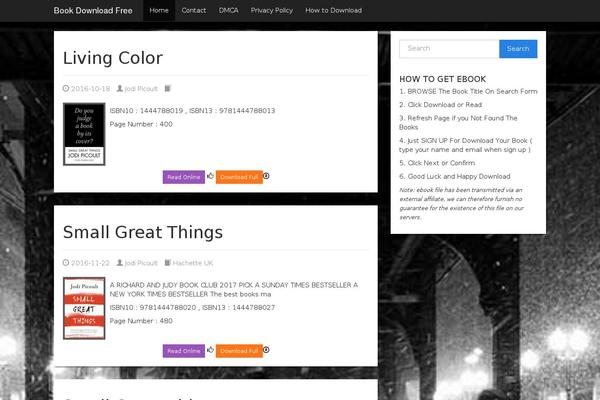Click step '5. Click Next or Confirm'
This screenshot has width=600, height=400.
pyautogui.click(x=437, y=163)
